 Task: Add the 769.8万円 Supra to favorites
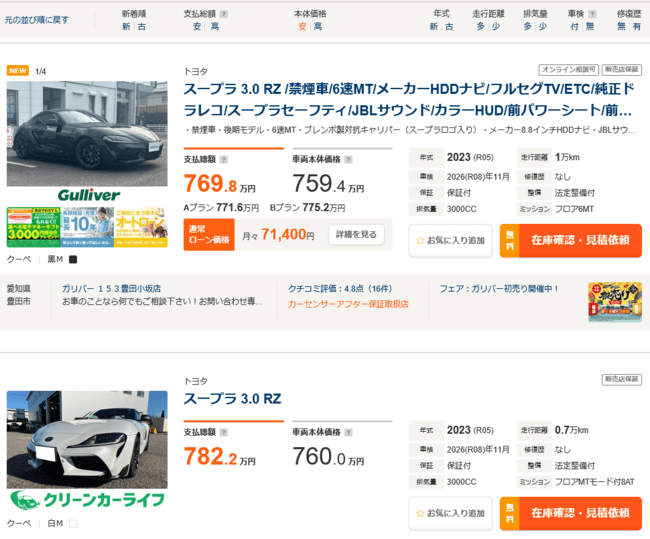pyautogui.click(x=450, y=240)
